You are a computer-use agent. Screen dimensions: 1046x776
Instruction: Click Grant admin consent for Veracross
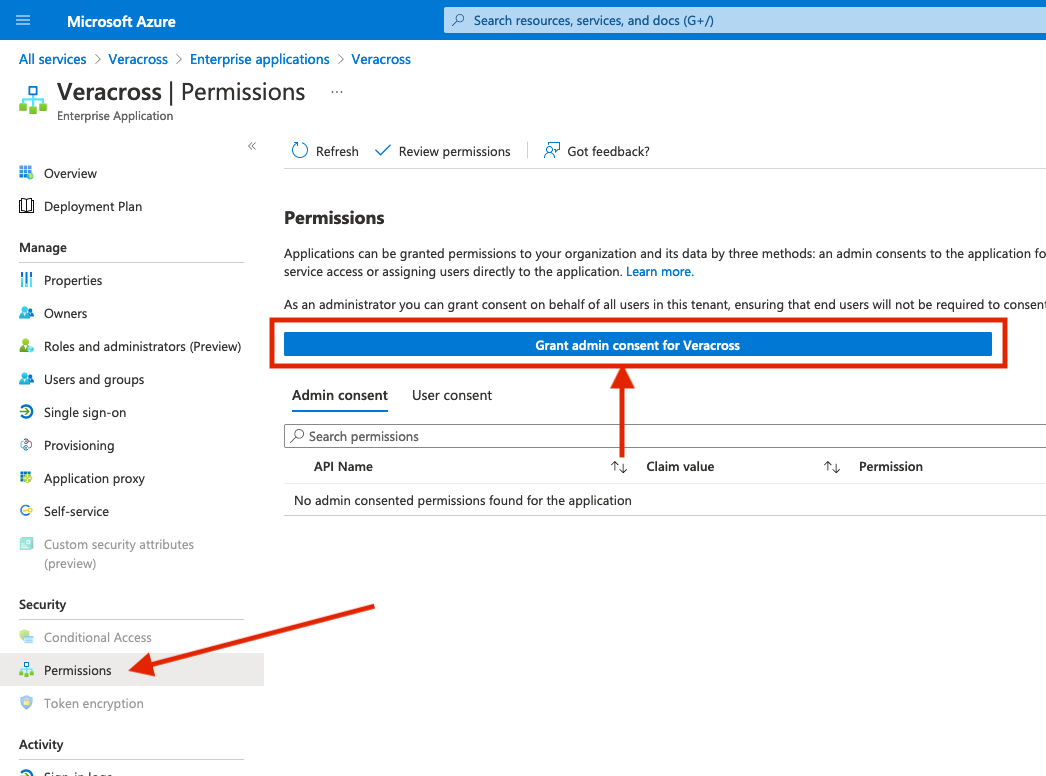pos(639,344)
